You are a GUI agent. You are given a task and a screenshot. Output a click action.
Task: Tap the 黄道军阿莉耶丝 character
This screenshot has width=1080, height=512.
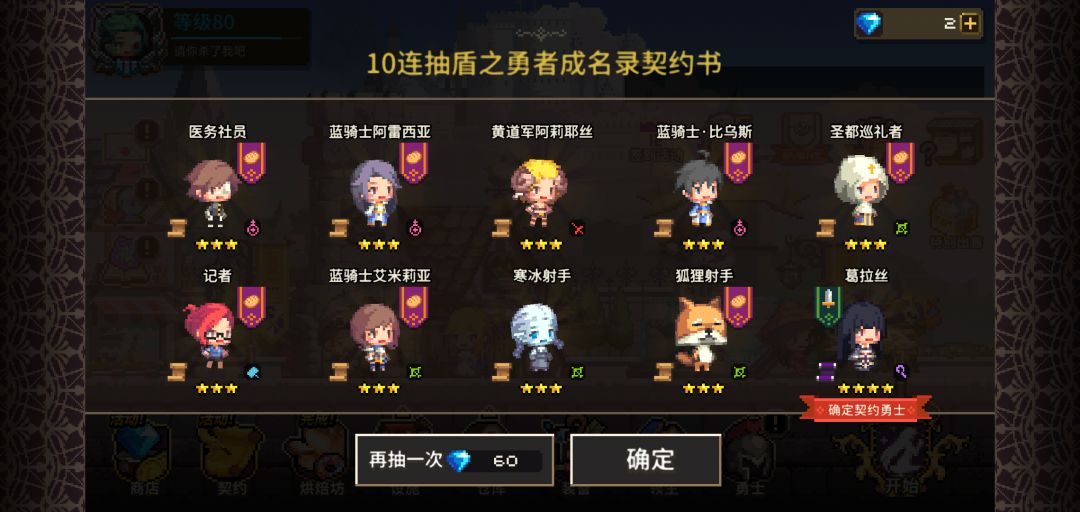tap(539, 194)
